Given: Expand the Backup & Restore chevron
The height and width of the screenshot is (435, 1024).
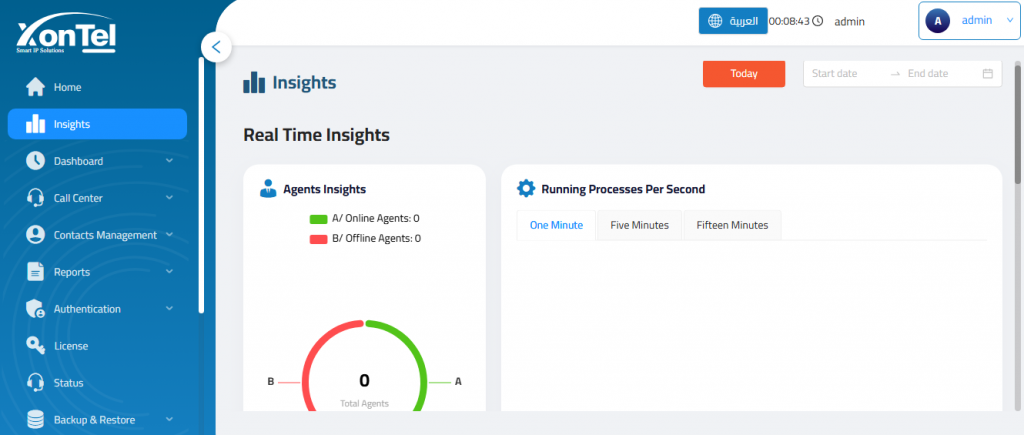Looking at the screenshot, I should point(169,419).
